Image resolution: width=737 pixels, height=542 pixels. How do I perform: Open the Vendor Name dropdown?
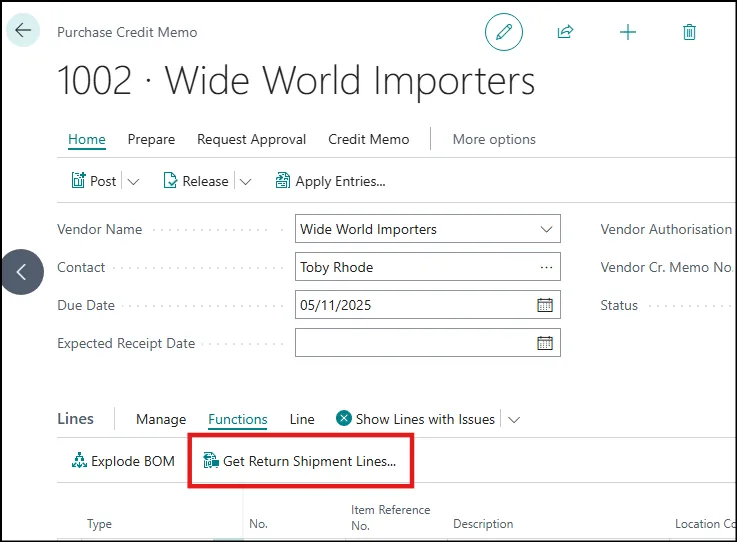[546, 229]
